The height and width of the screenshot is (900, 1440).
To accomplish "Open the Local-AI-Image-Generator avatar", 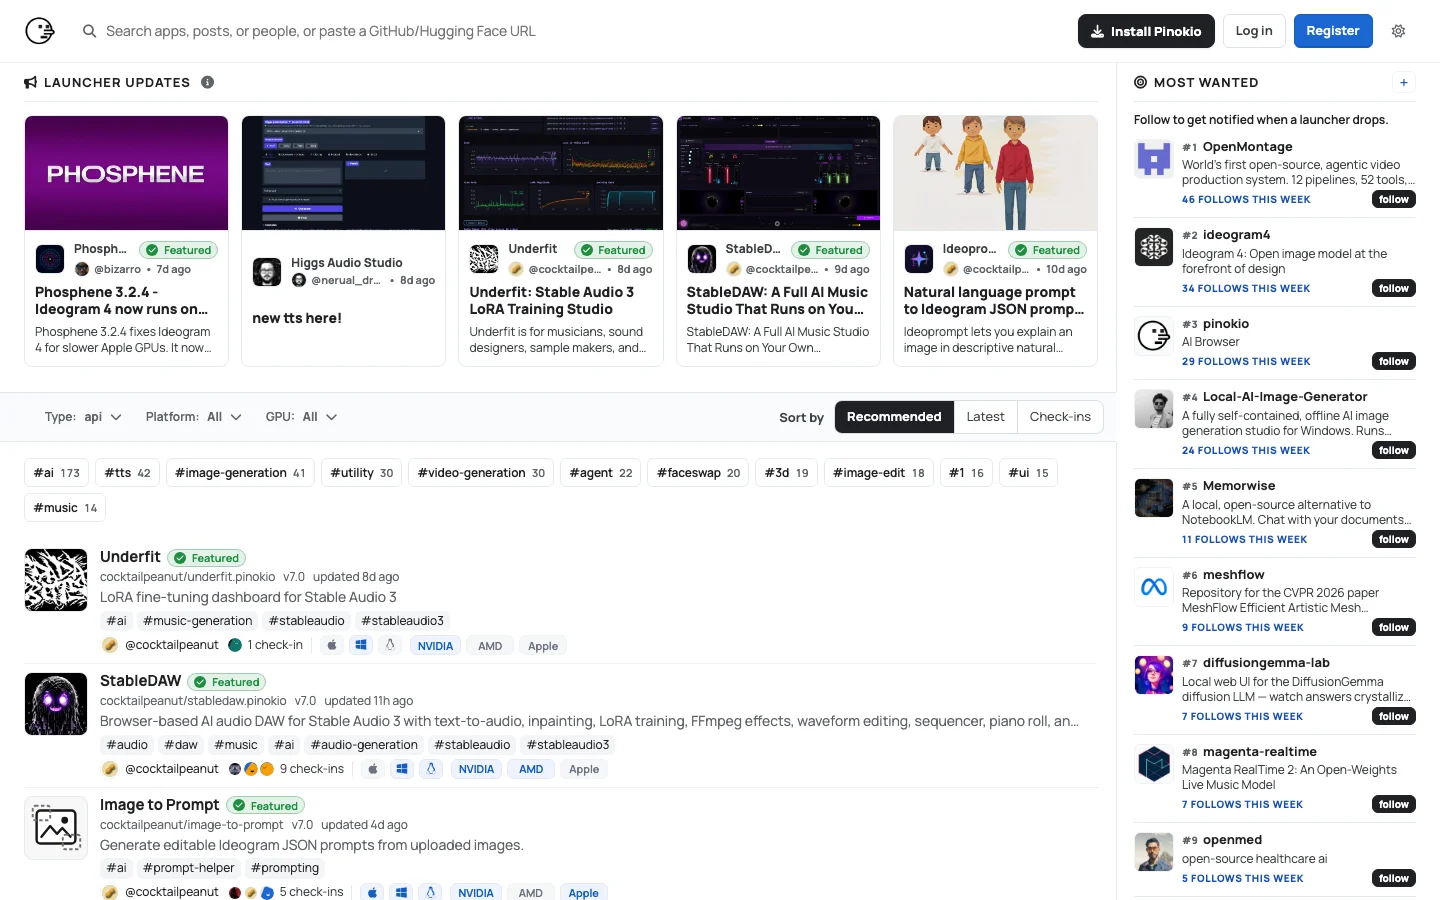I will (x=1154, y=409).
